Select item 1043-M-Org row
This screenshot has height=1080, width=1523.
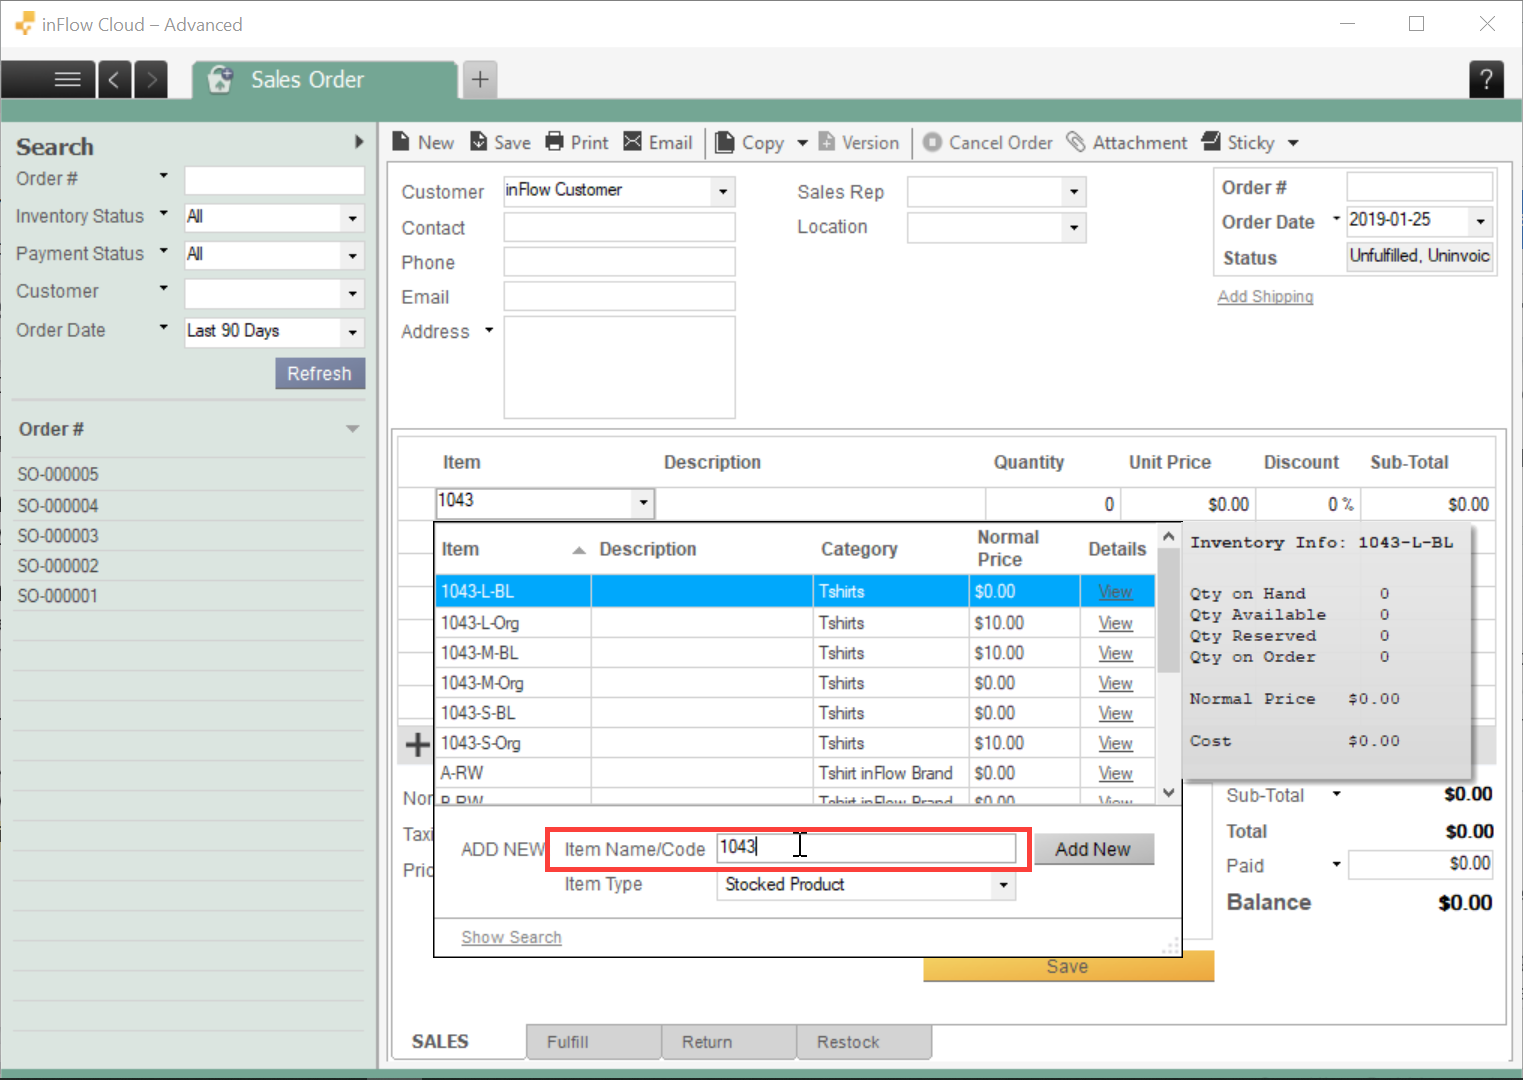click(795, 683)
